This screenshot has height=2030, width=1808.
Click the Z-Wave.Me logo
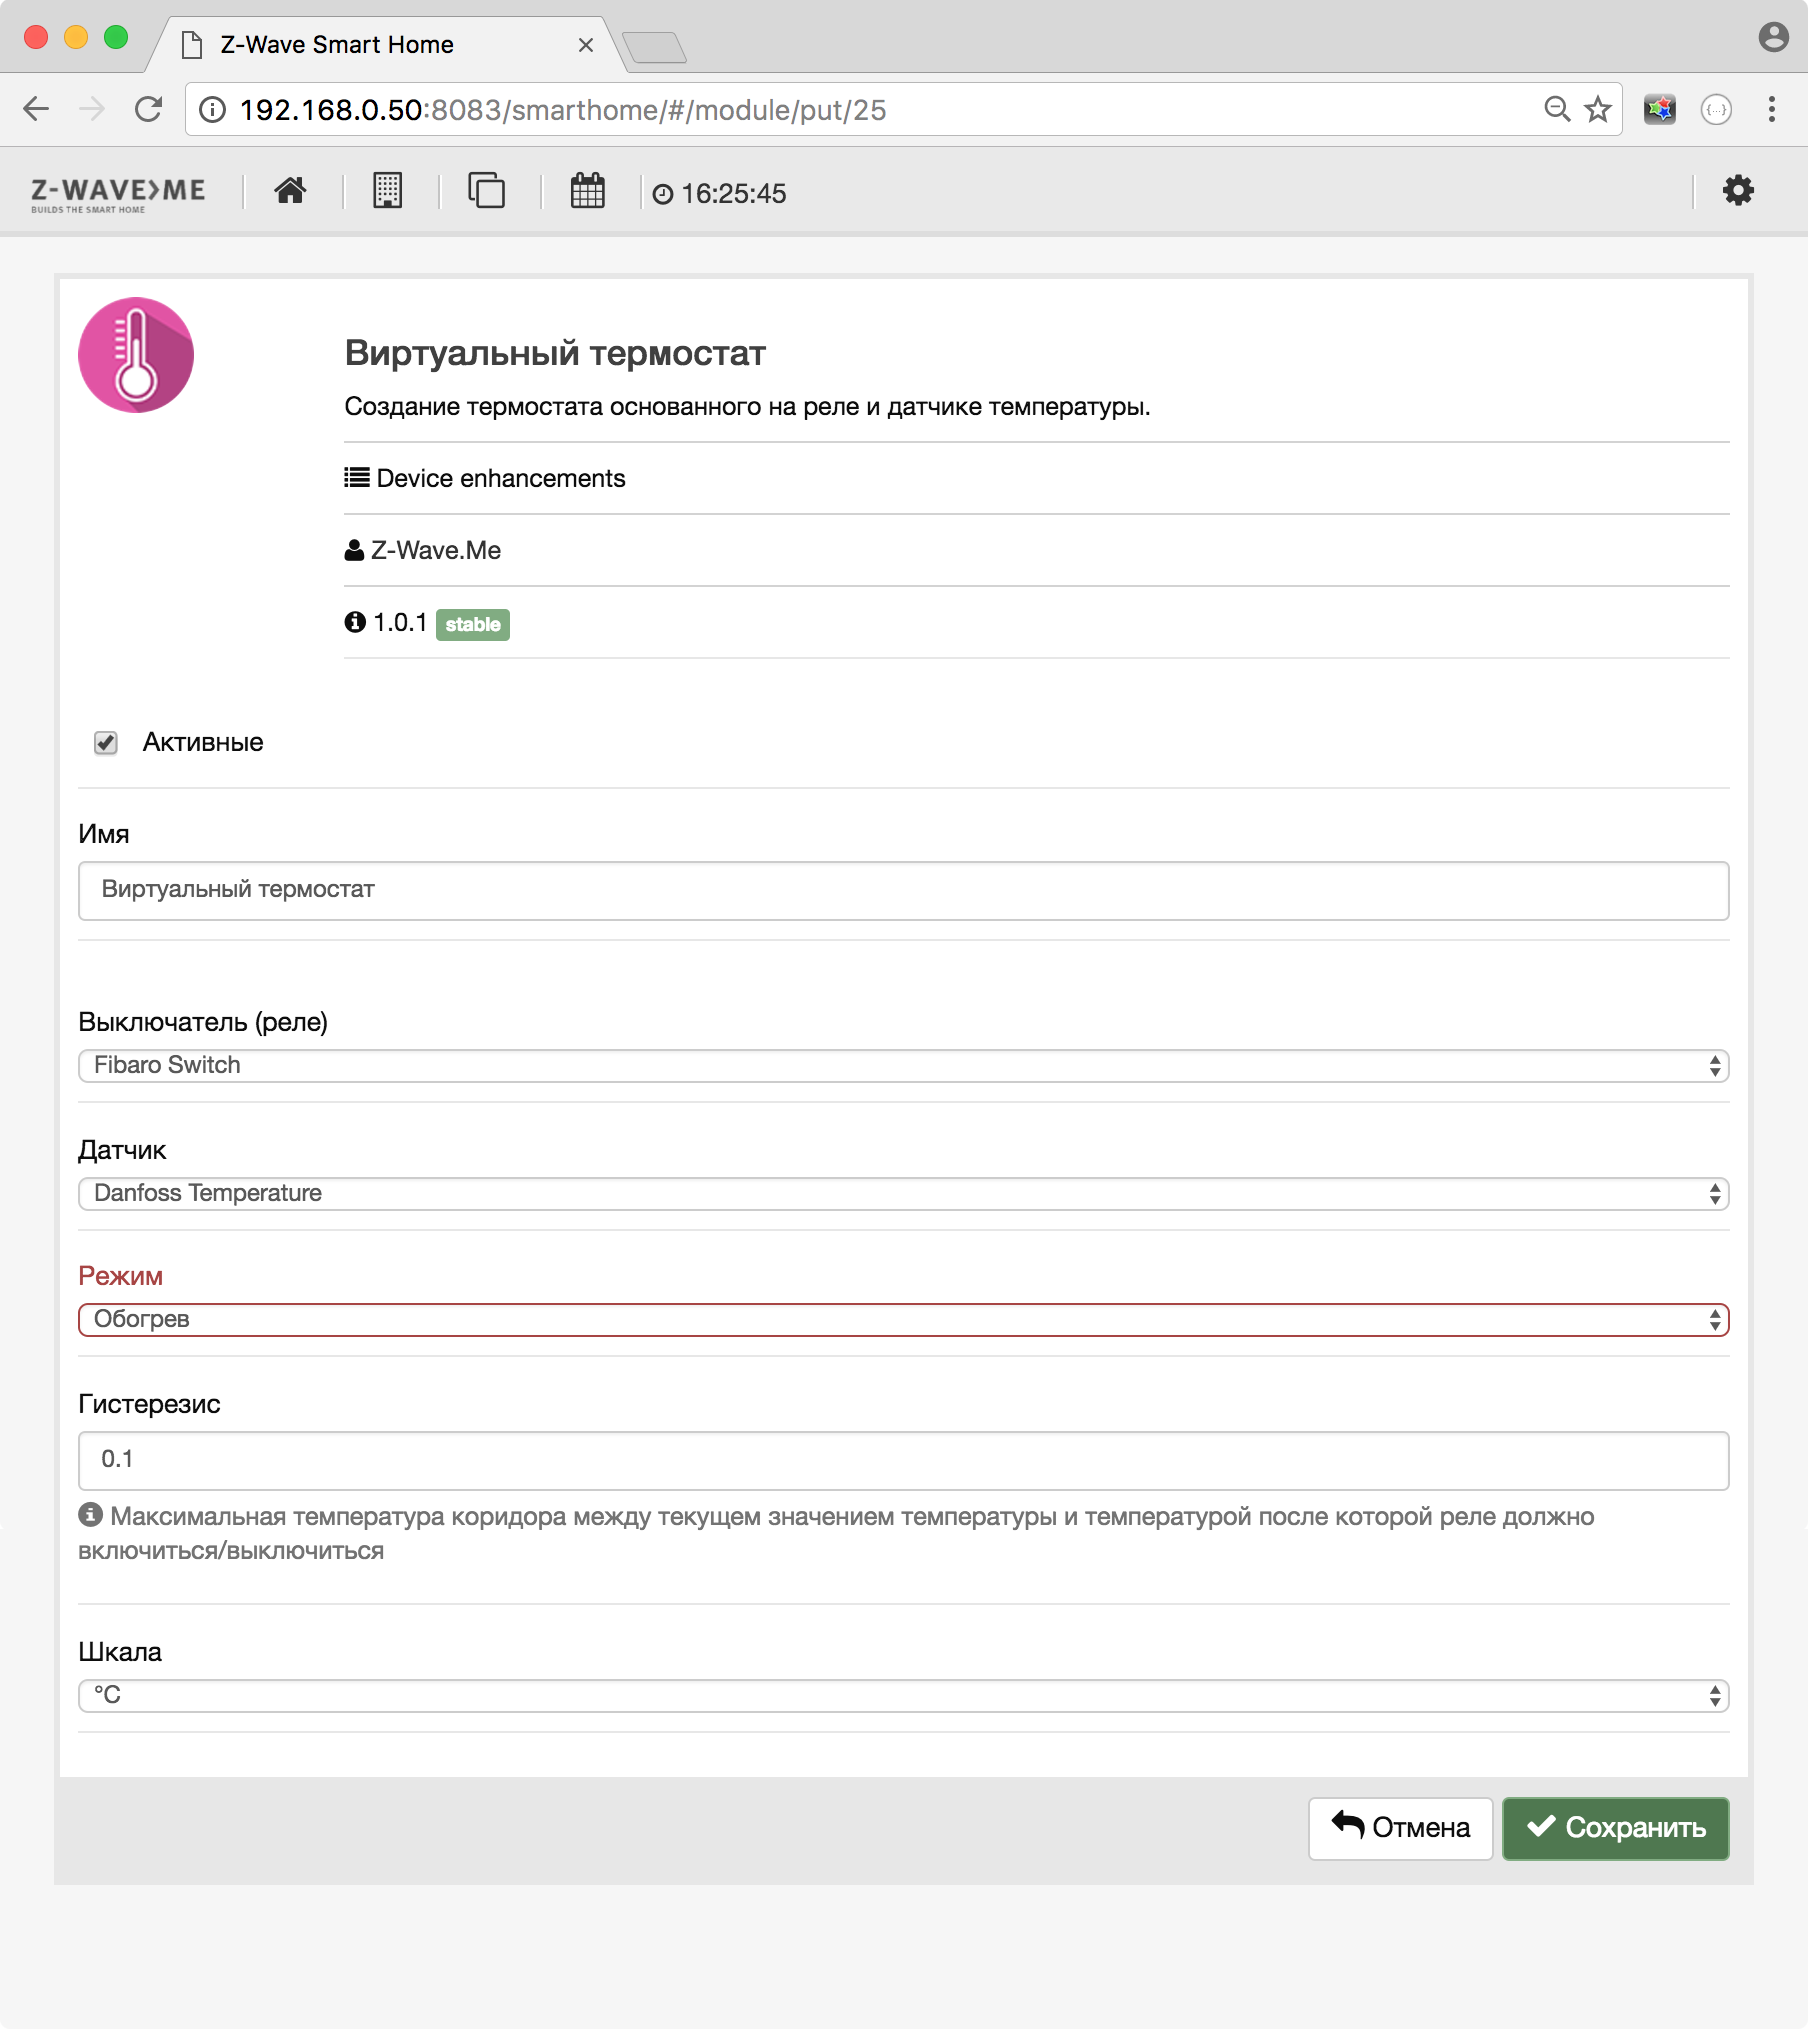(x=118, y=194)
